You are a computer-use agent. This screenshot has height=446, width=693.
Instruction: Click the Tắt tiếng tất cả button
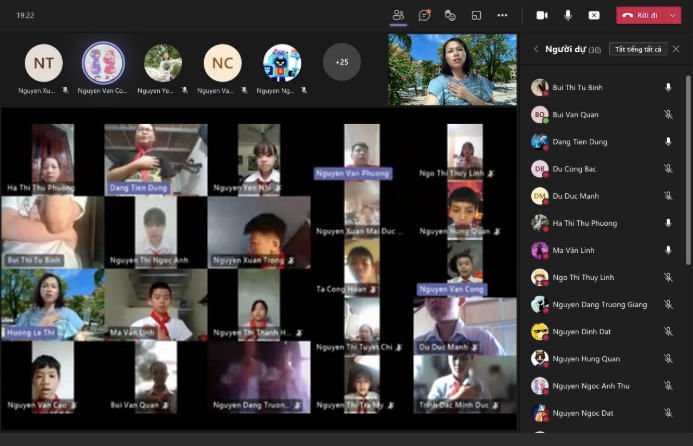pos(638,49)
